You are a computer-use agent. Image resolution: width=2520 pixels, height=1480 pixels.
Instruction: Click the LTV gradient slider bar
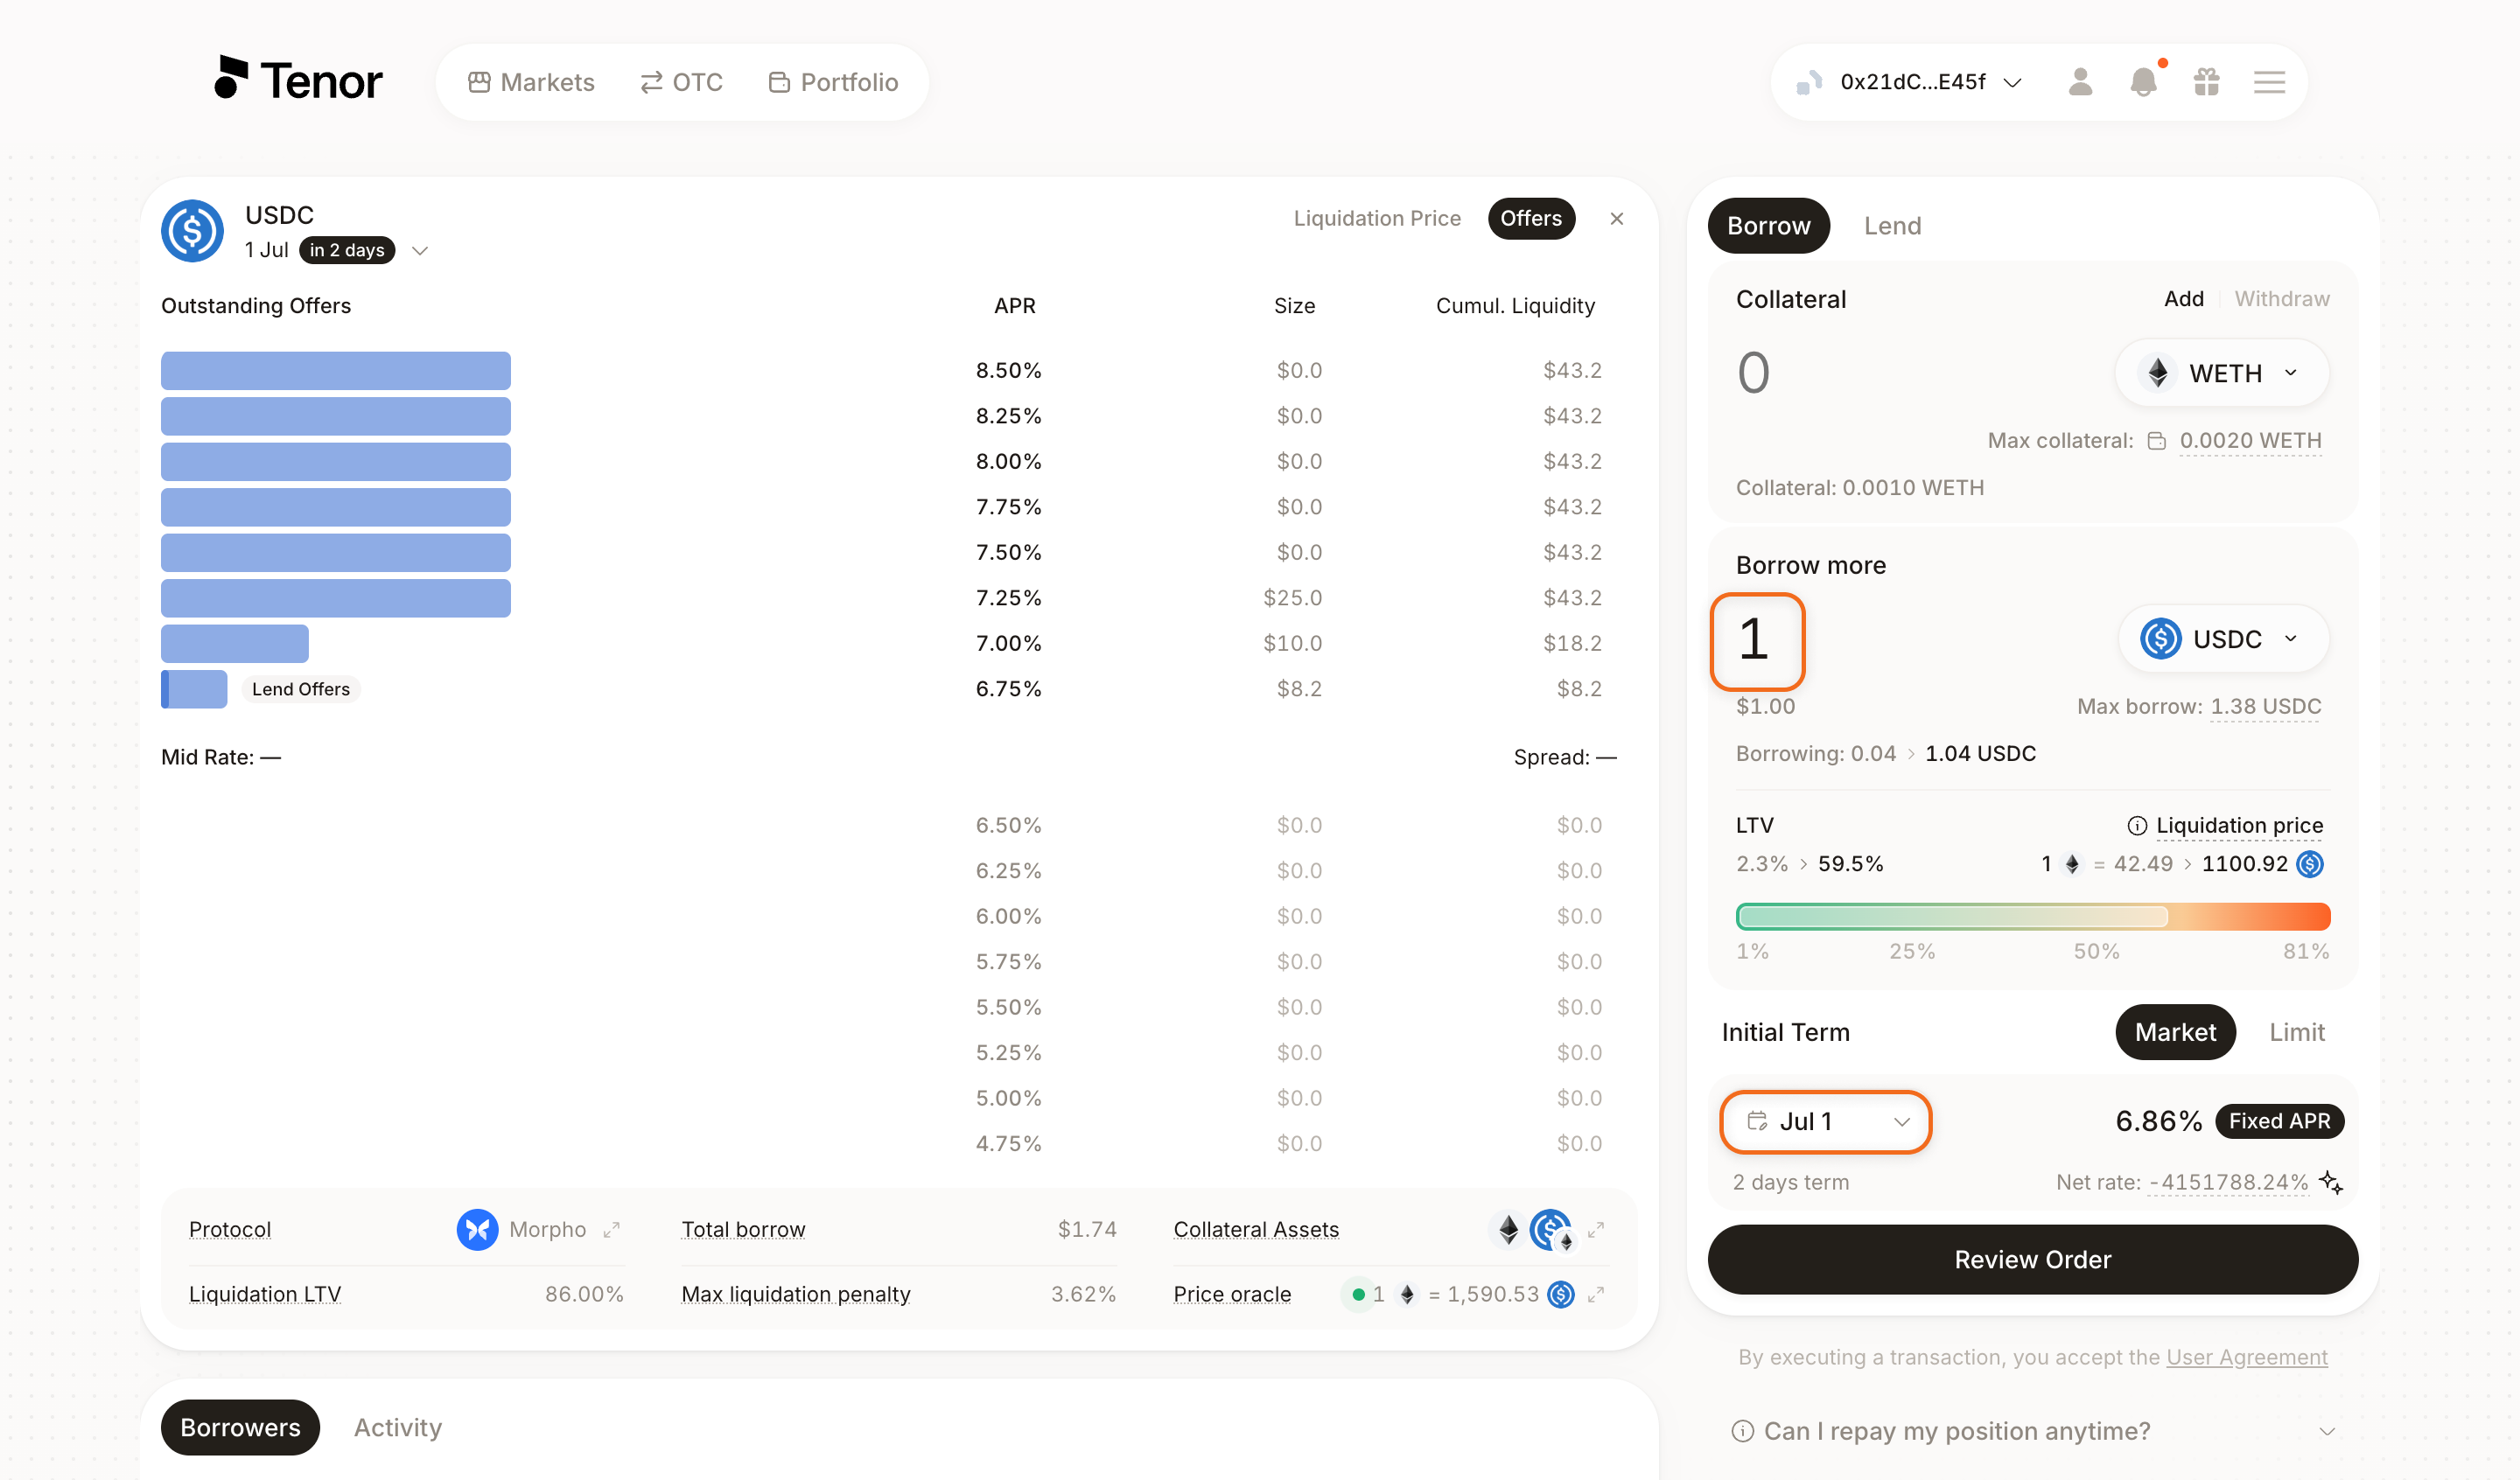click(2032, 916)
